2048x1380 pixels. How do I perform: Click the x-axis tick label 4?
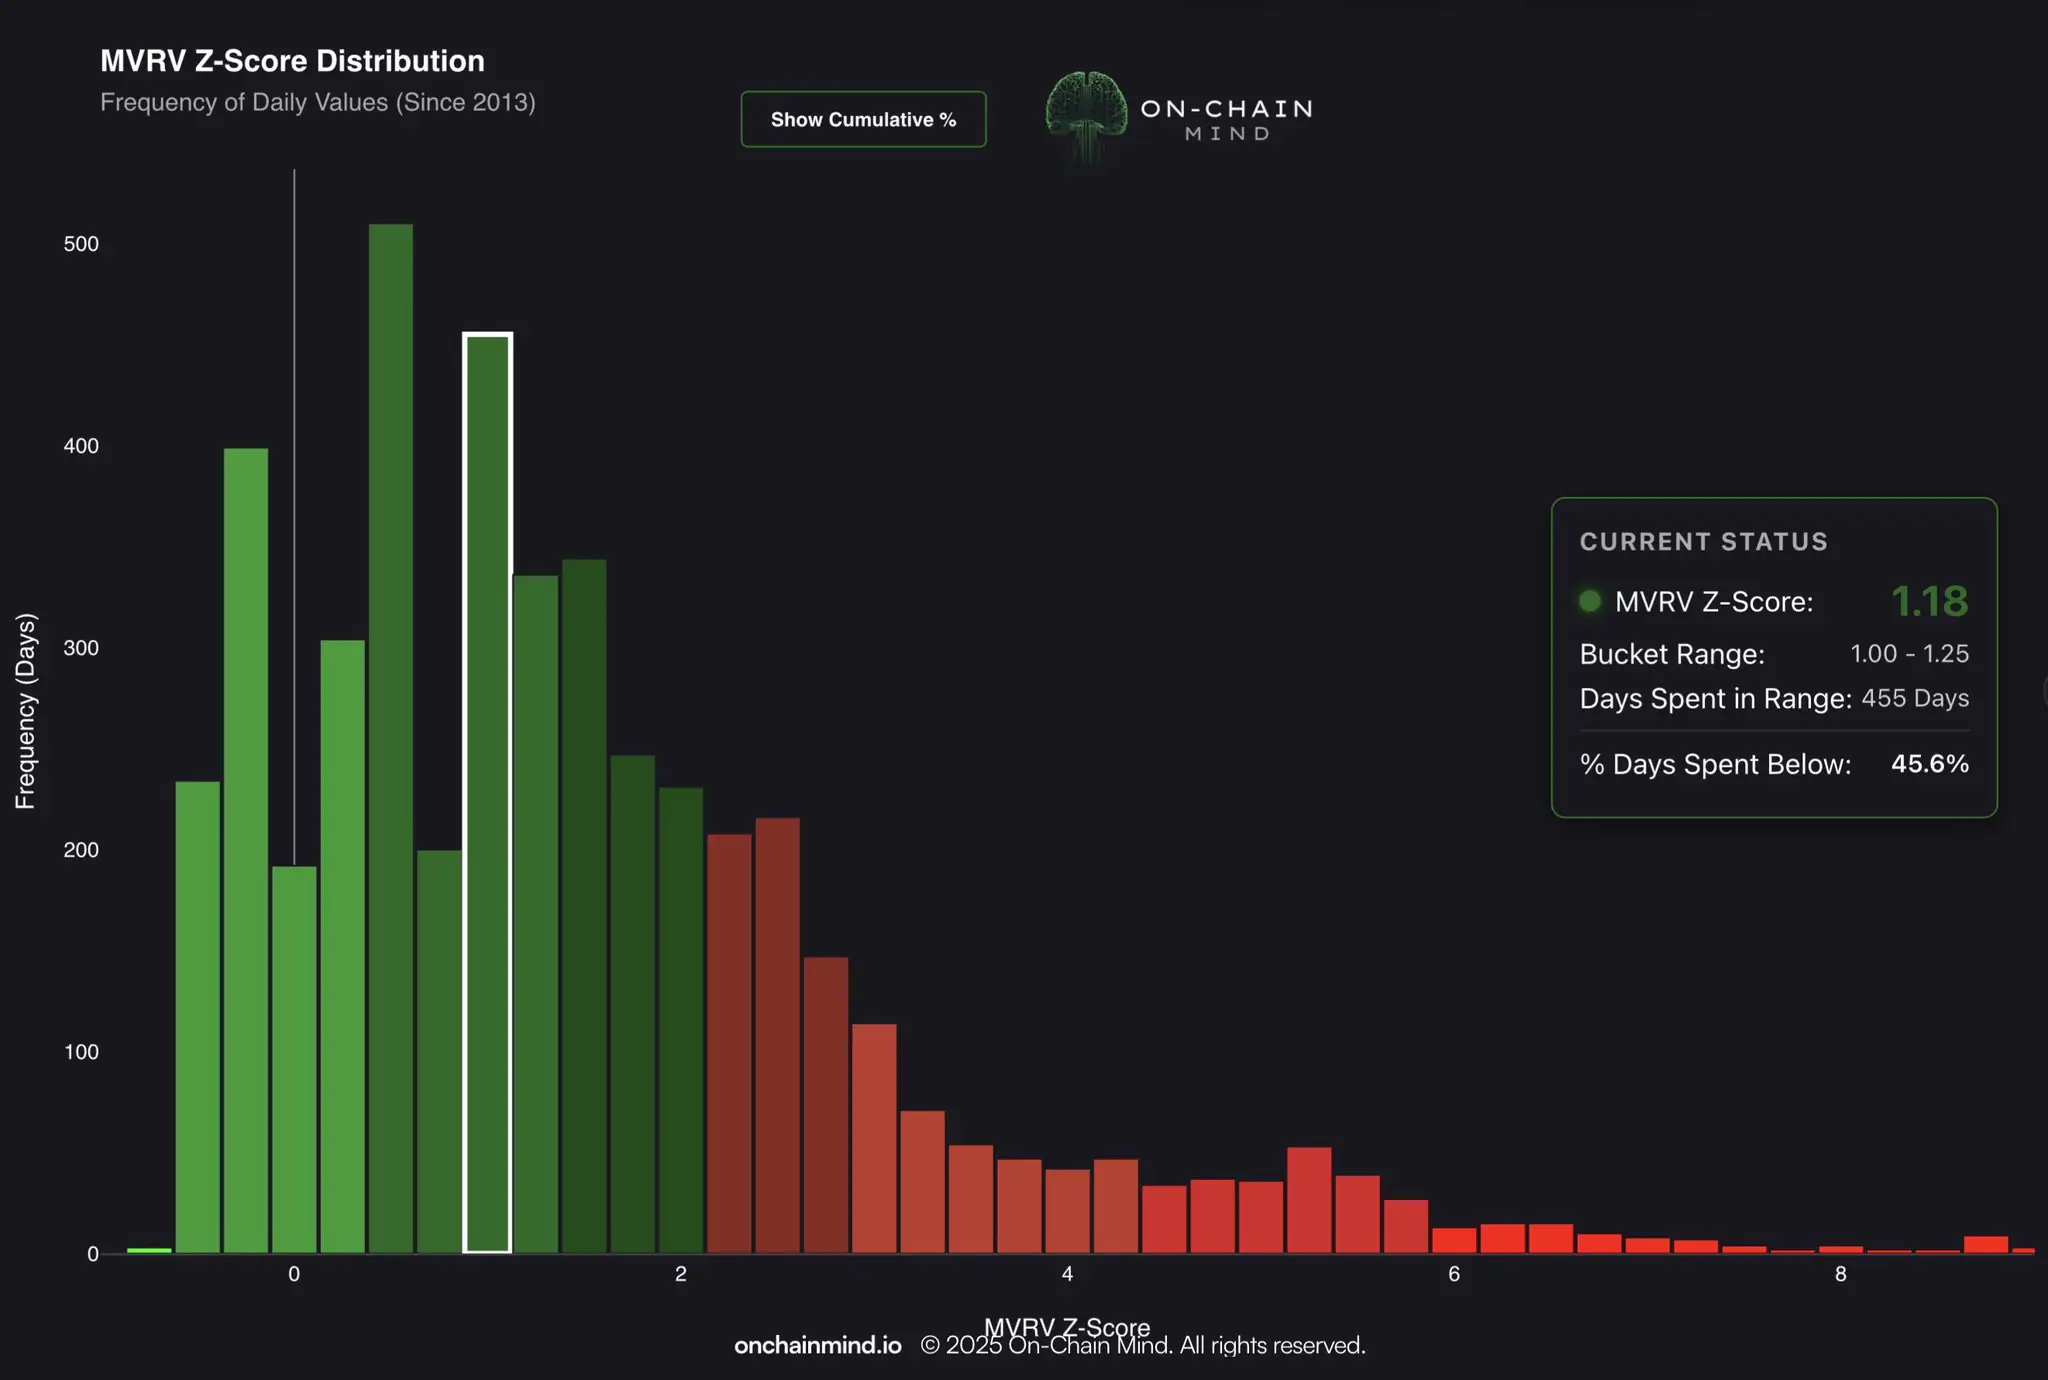1067,1274
